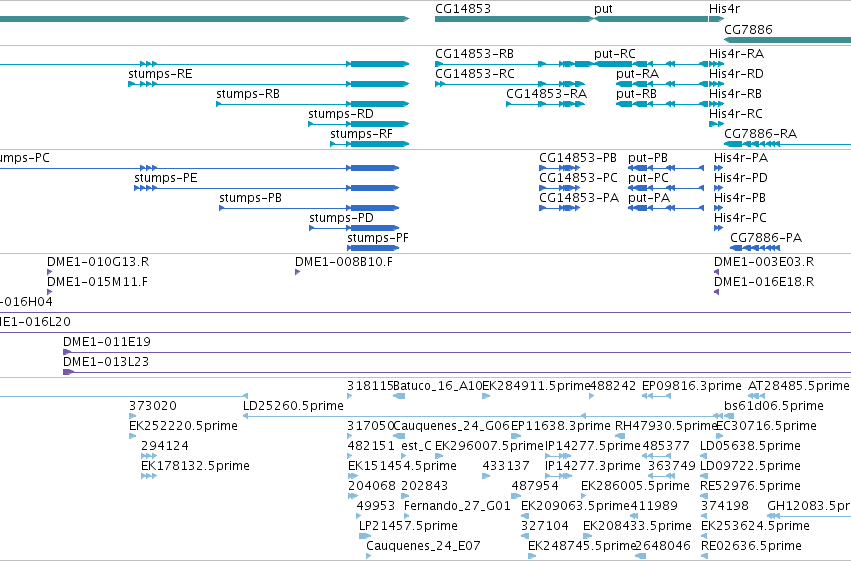
Task: Select LP21457.5prime EST label
Action: [408, 526]
